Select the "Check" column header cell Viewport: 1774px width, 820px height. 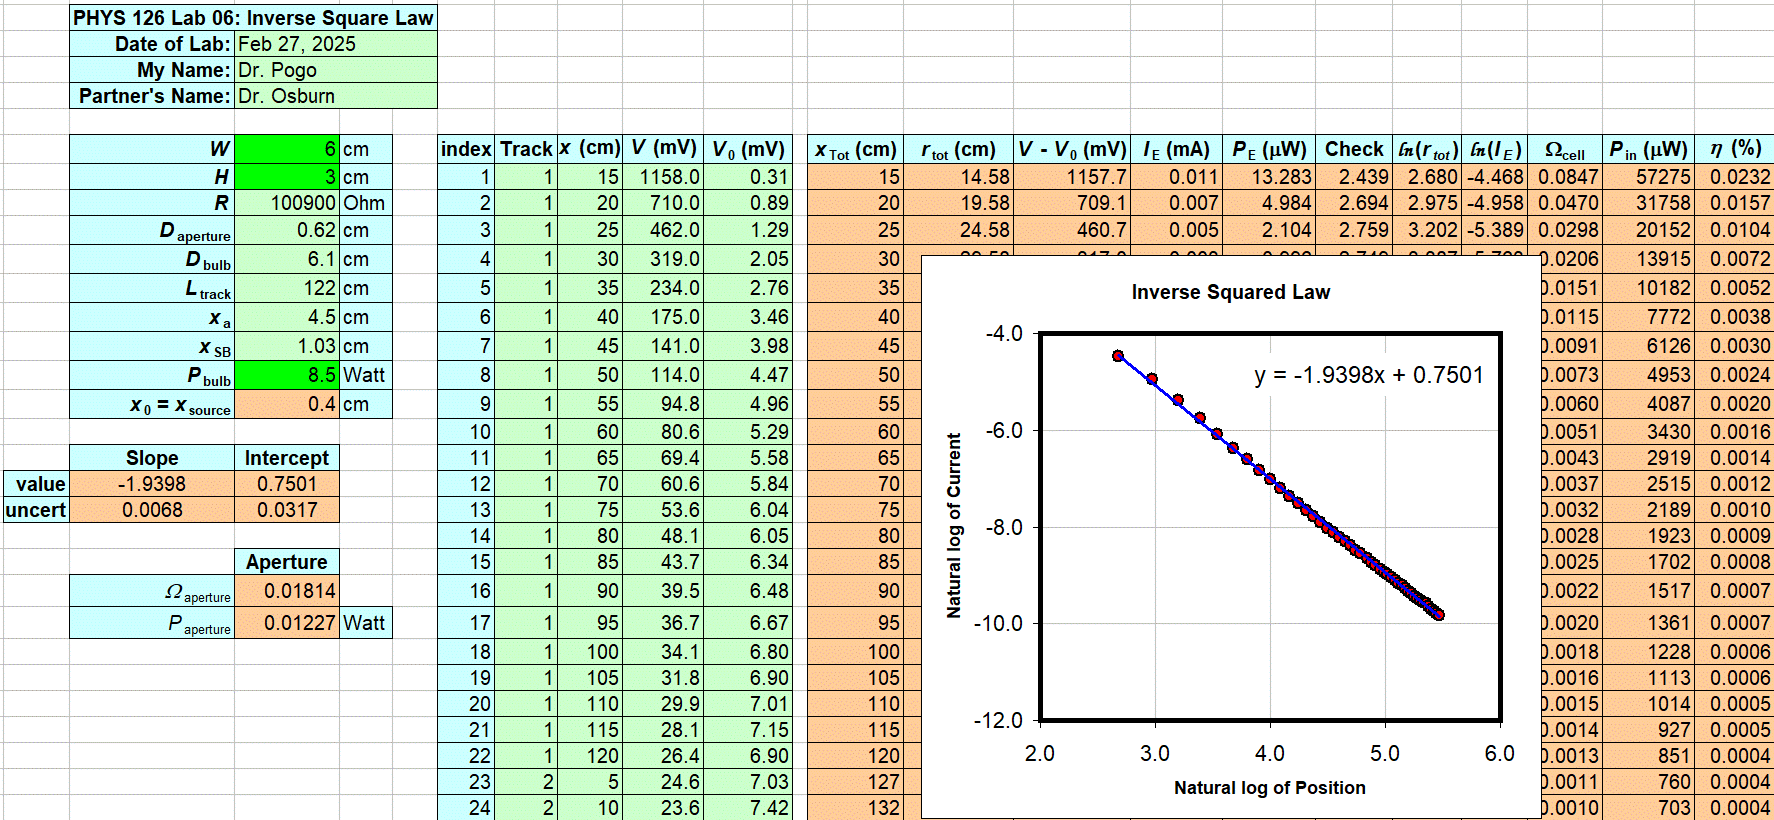(x=1354, y=149)
